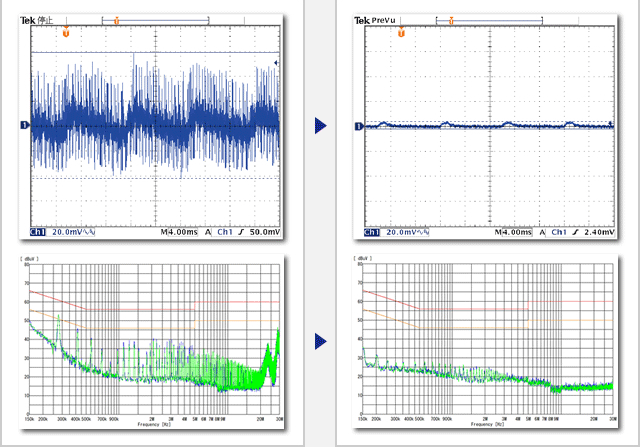Image resolution: width=640 pixels, height=447 pixels.
Task: Click the 2.40mV trigger level readout
Action: coord(599,232)
